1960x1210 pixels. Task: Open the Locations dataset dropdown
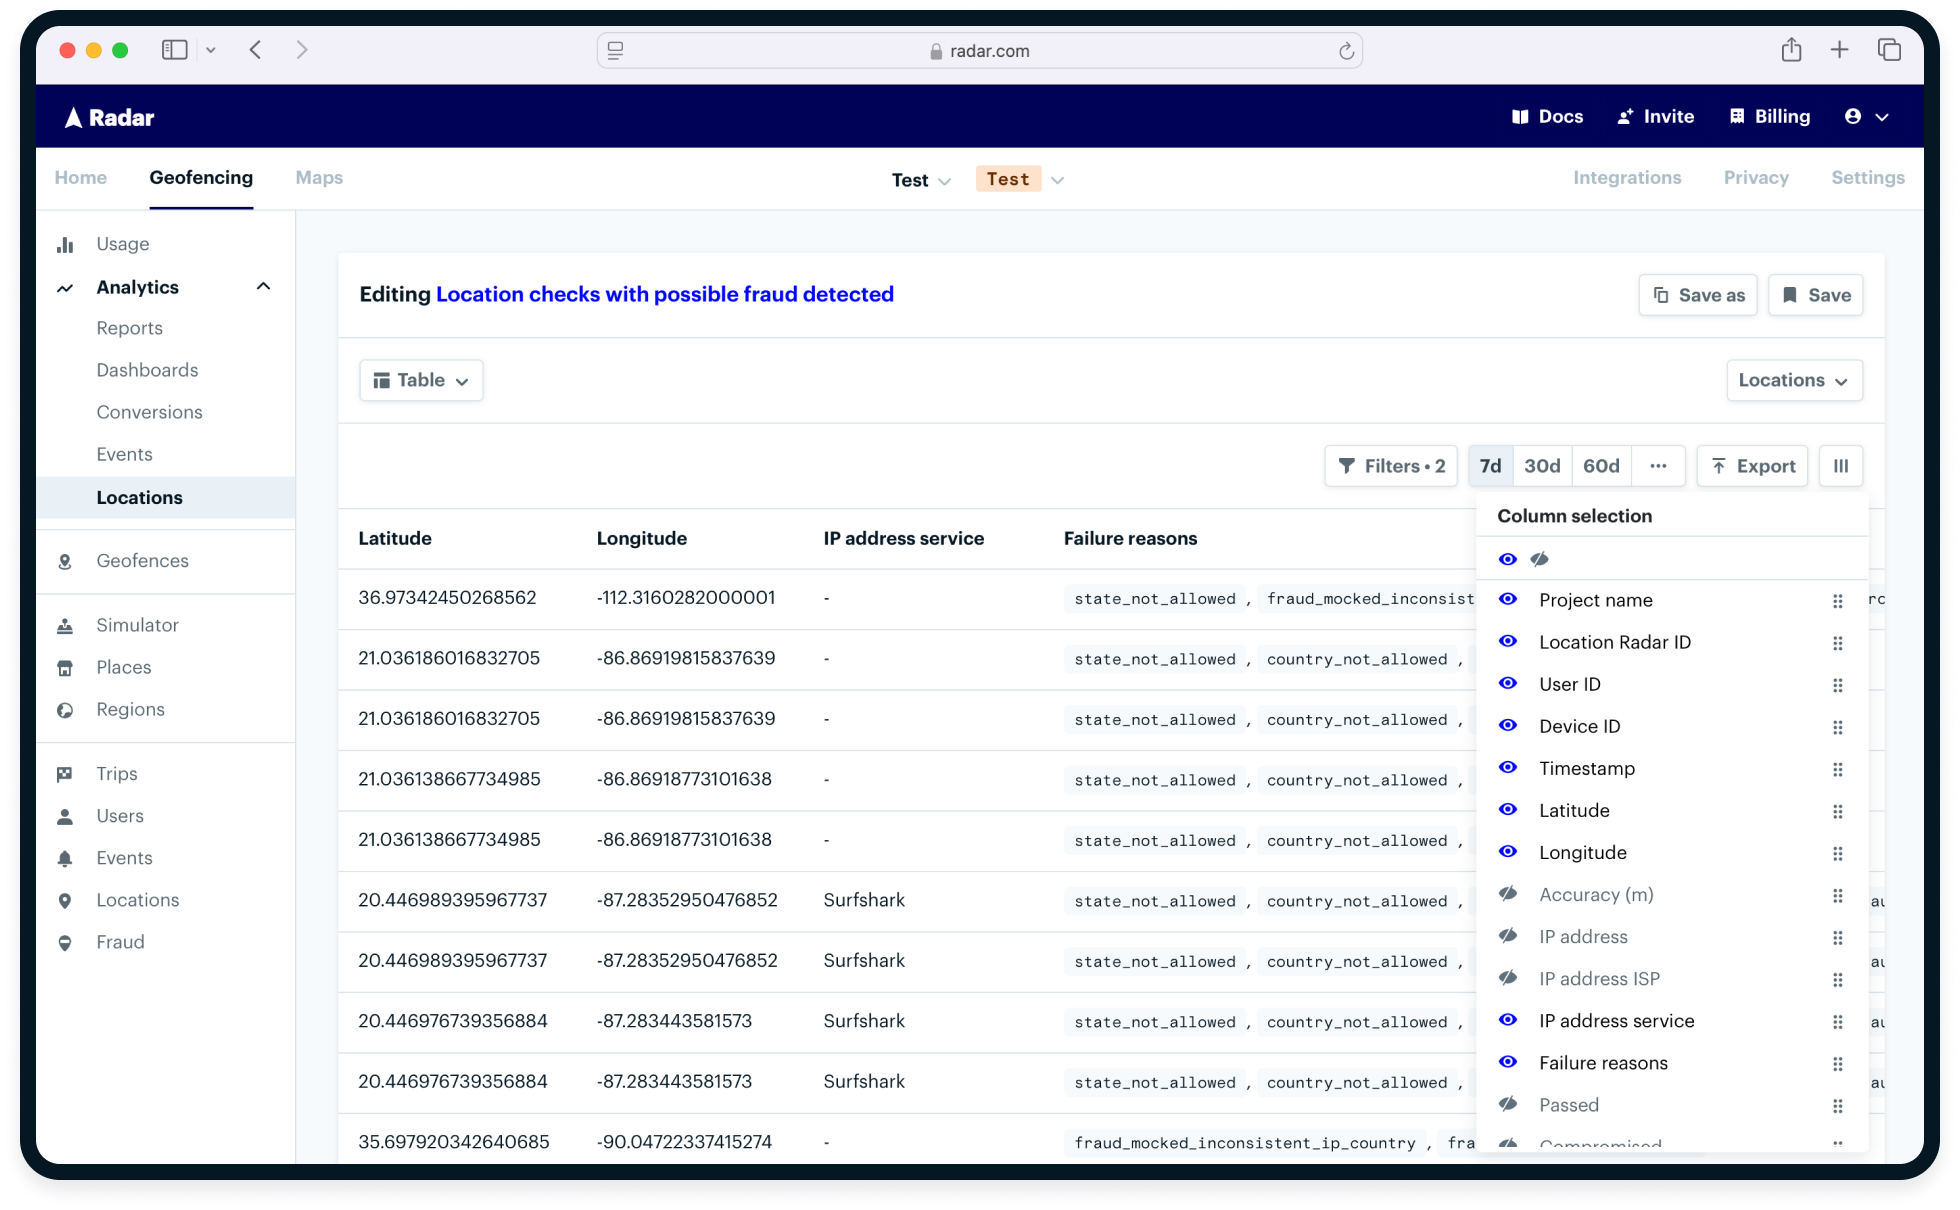coord(1793,380)
